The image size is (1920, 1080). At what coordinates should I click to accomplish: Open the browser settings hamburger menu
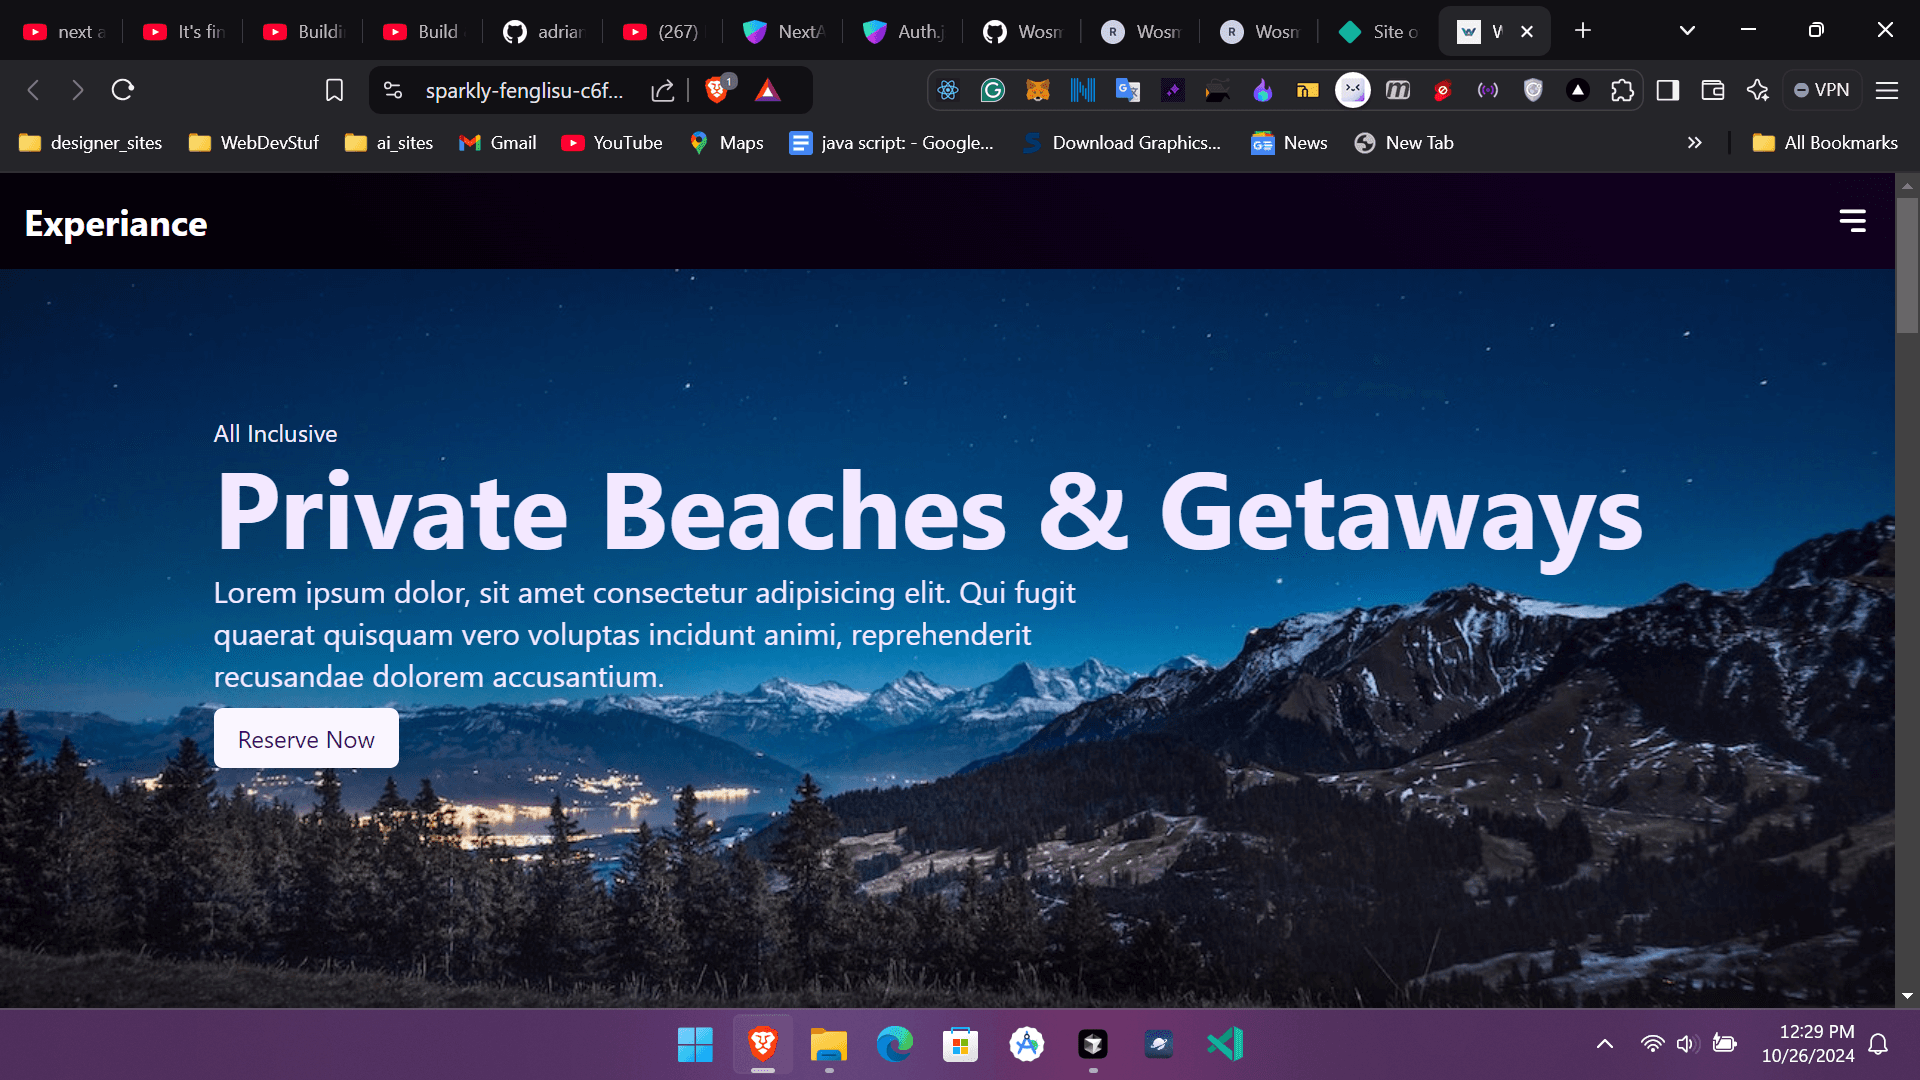tap(1886, 90)
